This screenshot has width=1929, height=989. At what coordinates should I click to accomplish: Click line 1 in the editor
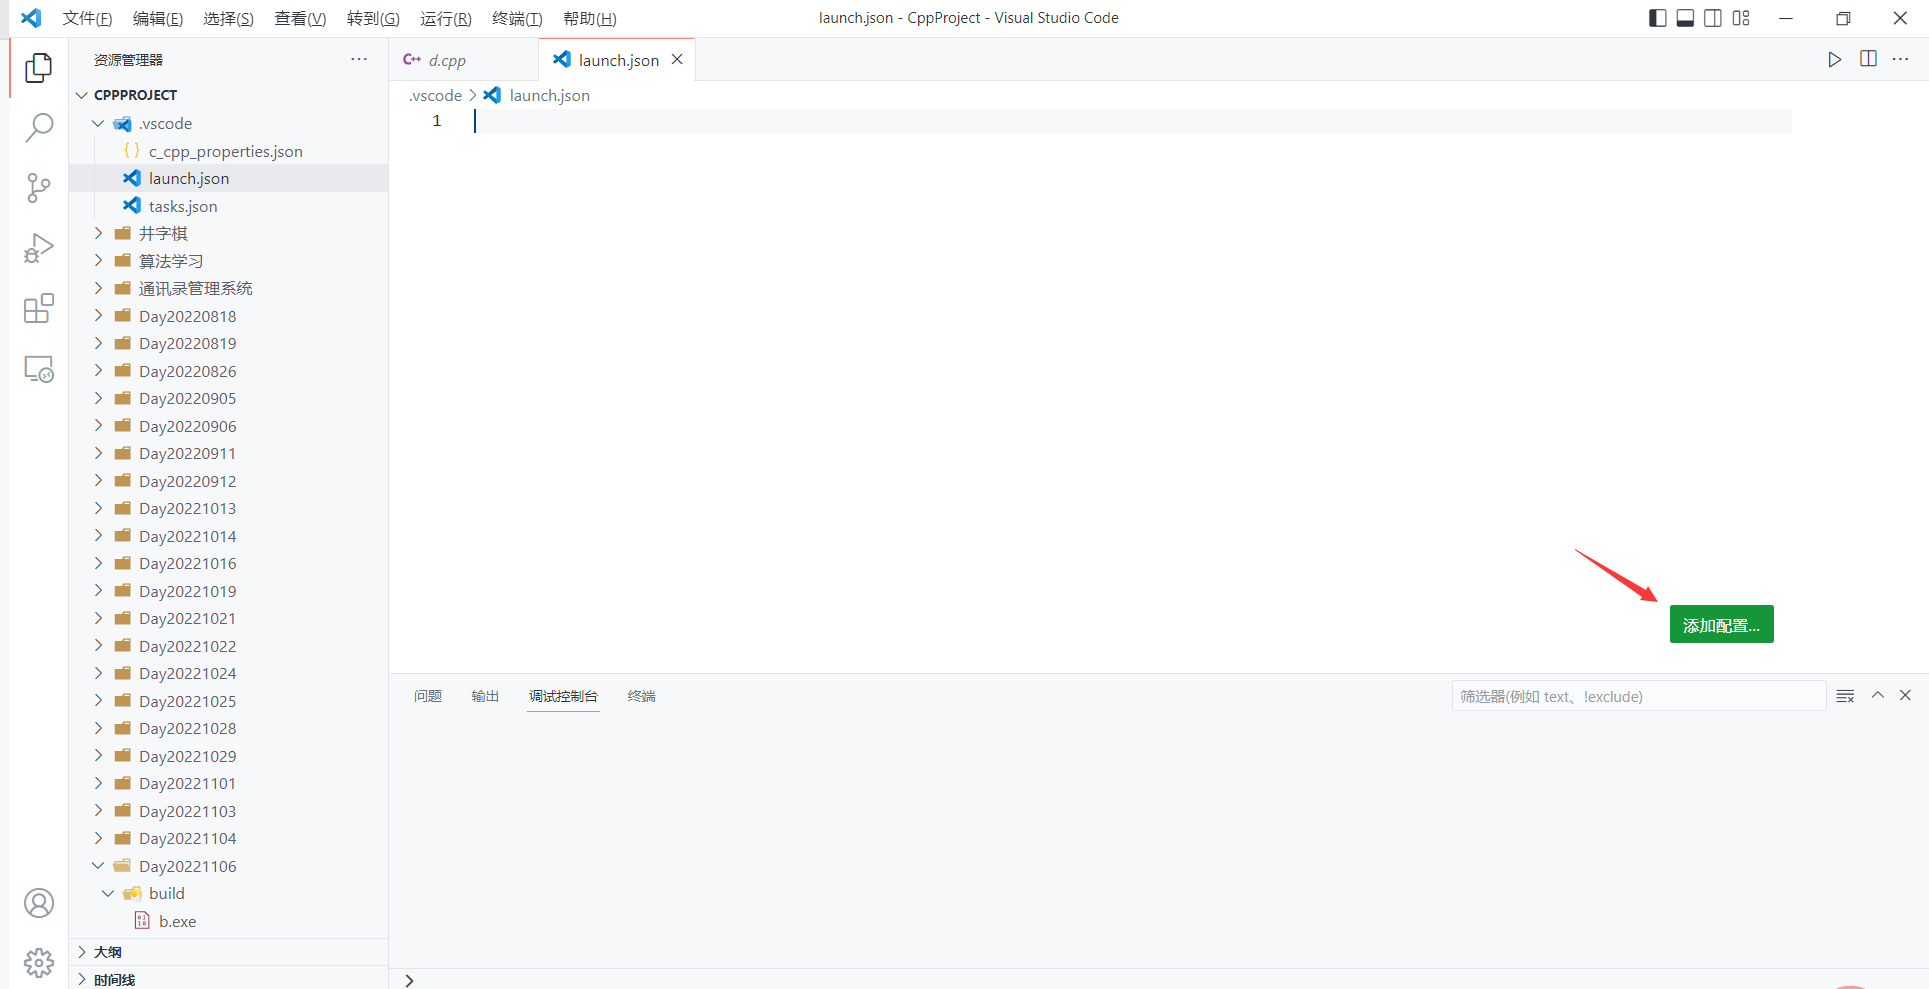[x=1132, y=121]
